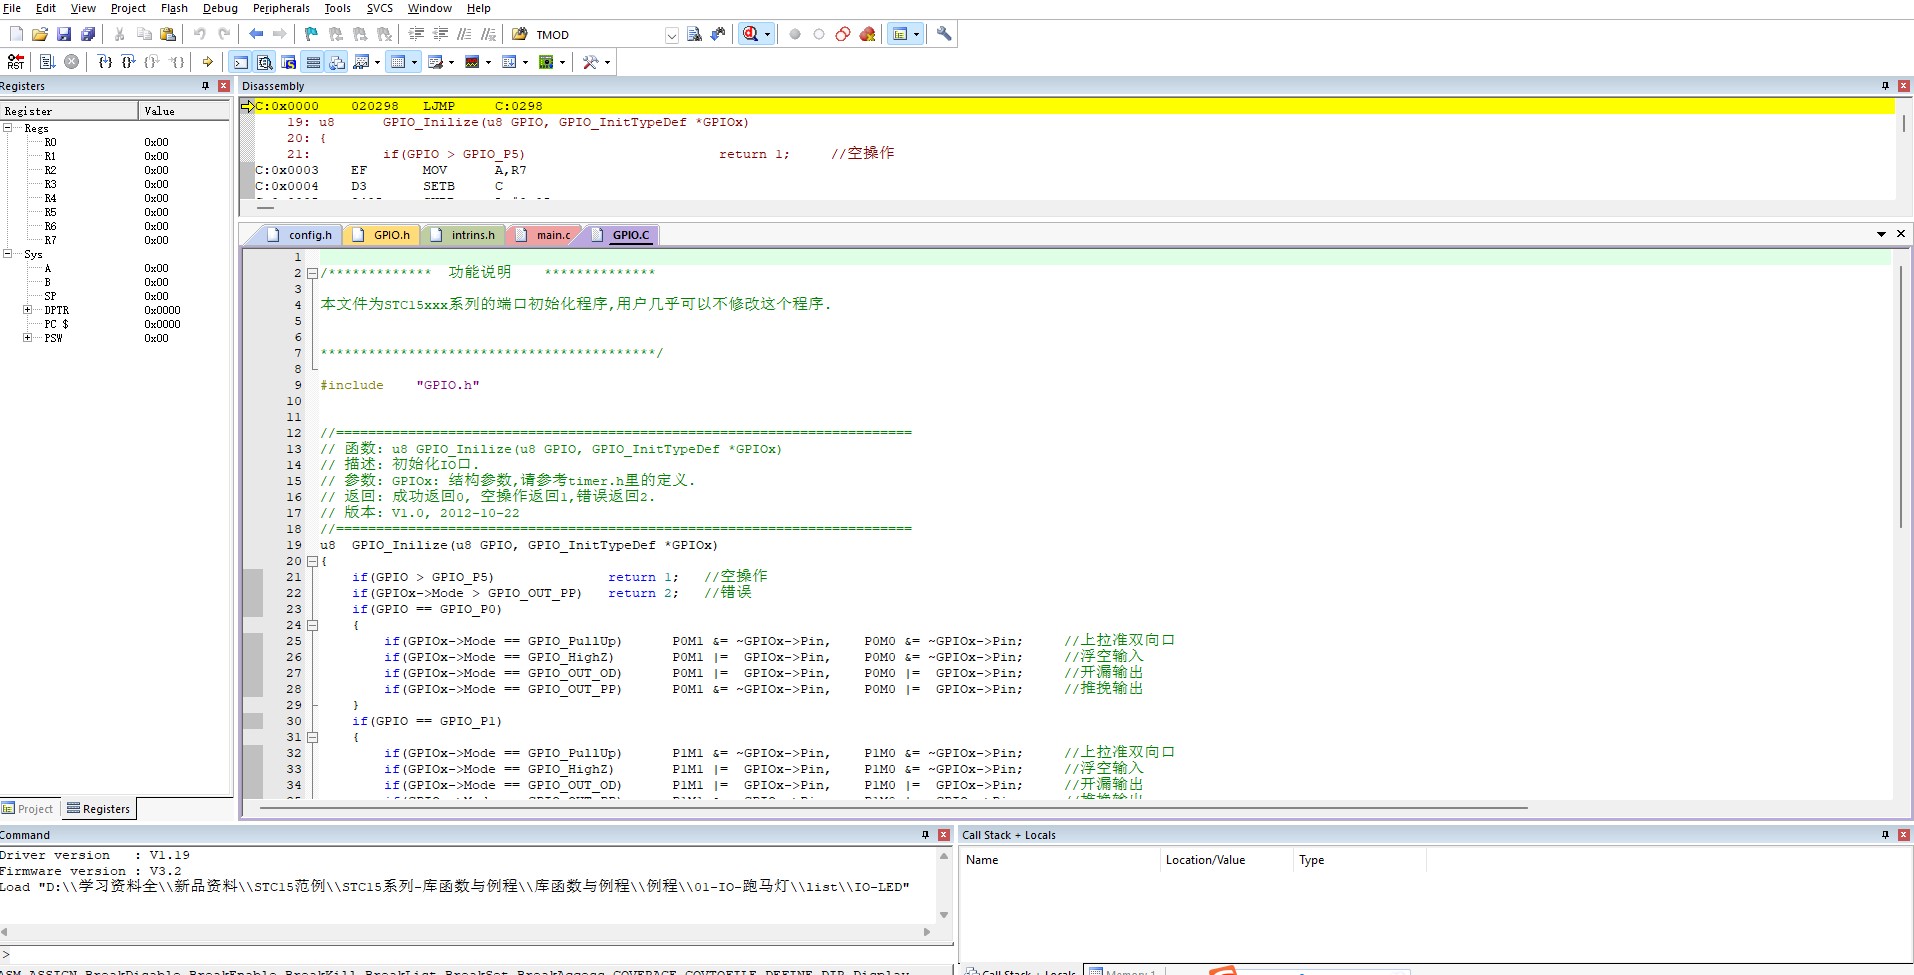Insert a bookmark with the flag icon

pos(311,34)
